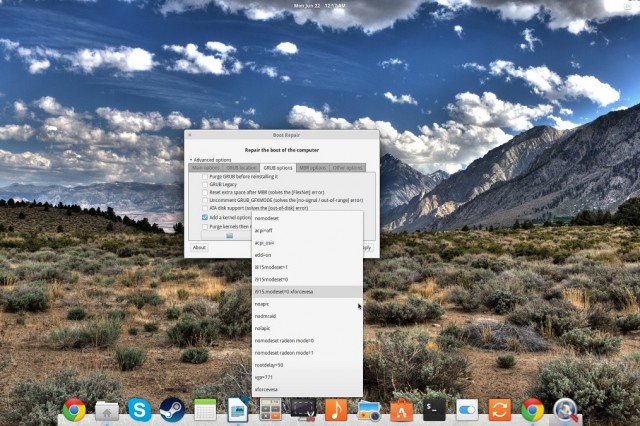Open Google Chrome from the dock
640x426 pixels.
click(x=73, y=409)
